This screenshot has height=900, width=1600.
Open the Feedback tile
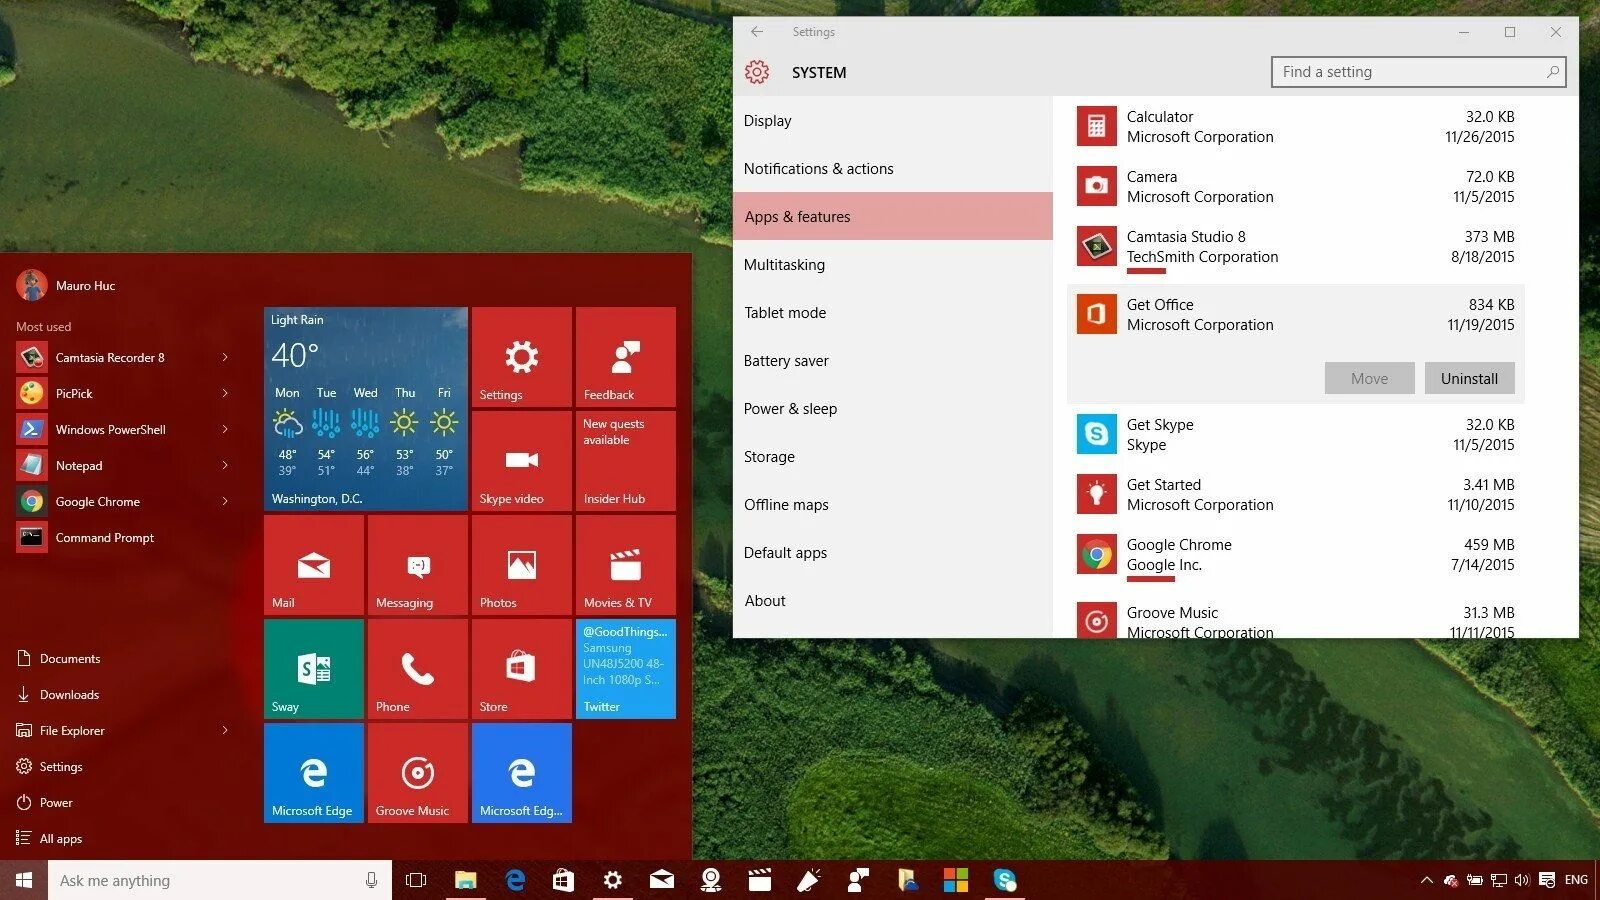click(x=625, y=357)
